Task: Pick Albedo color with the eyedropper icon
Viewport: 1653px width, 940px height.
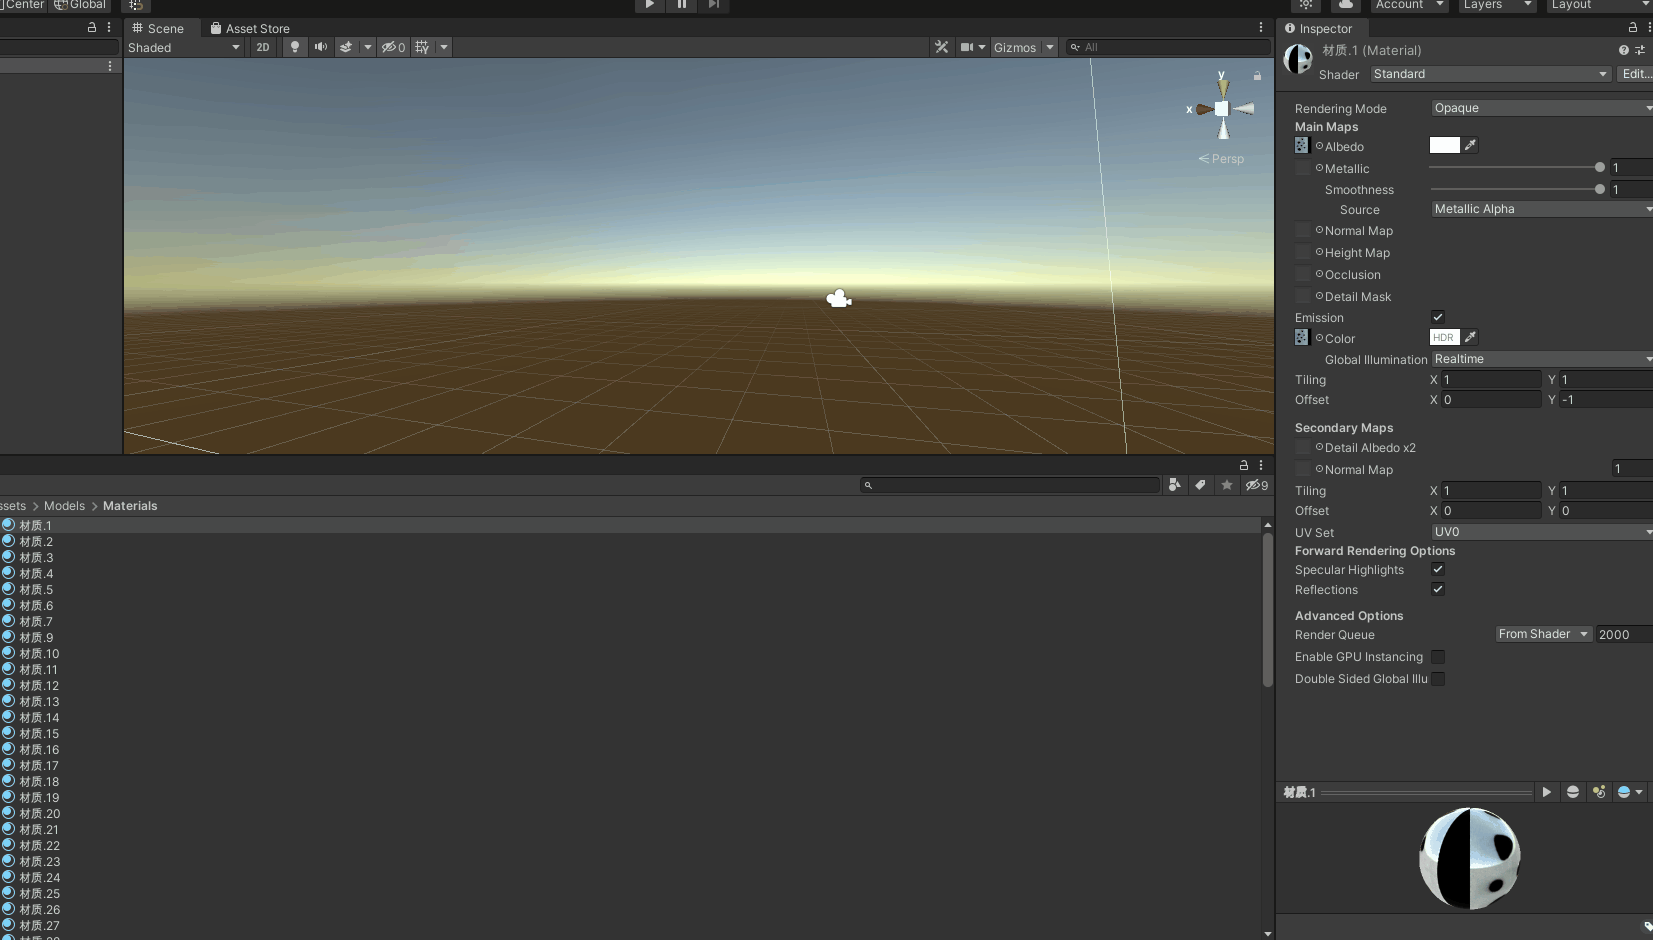Action: [x=1470, y=145]
